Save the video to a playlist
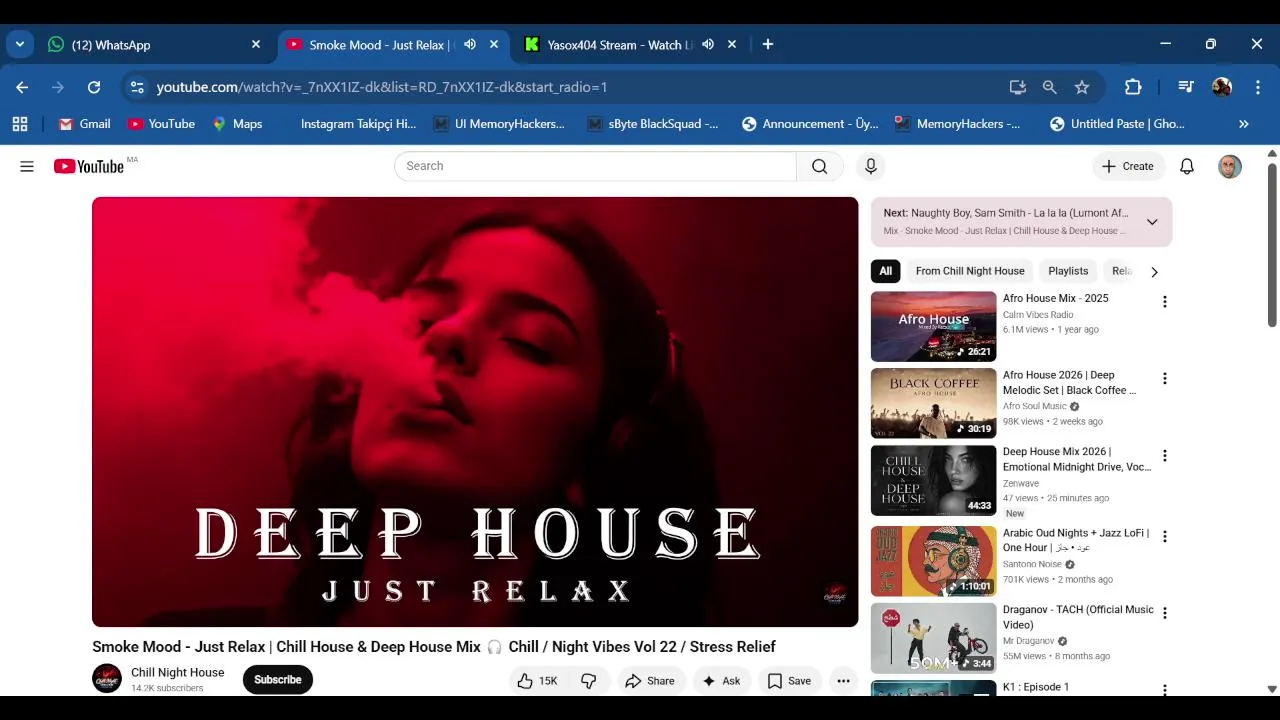 [x=790, y=681]
